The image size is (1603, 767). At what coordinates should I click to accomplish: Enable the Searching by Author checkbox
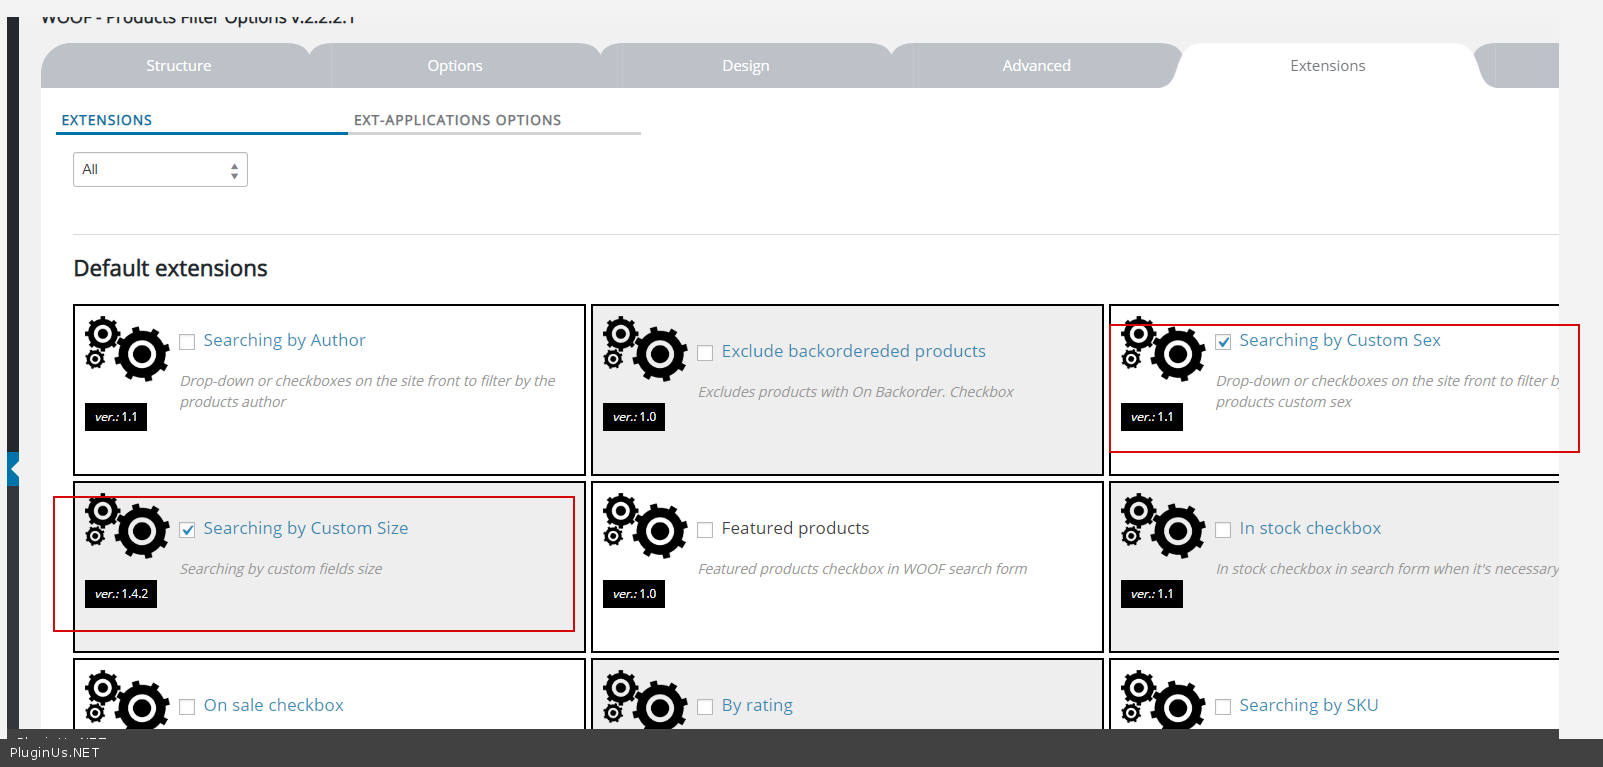pyautogui.click(x=187, y=342)
